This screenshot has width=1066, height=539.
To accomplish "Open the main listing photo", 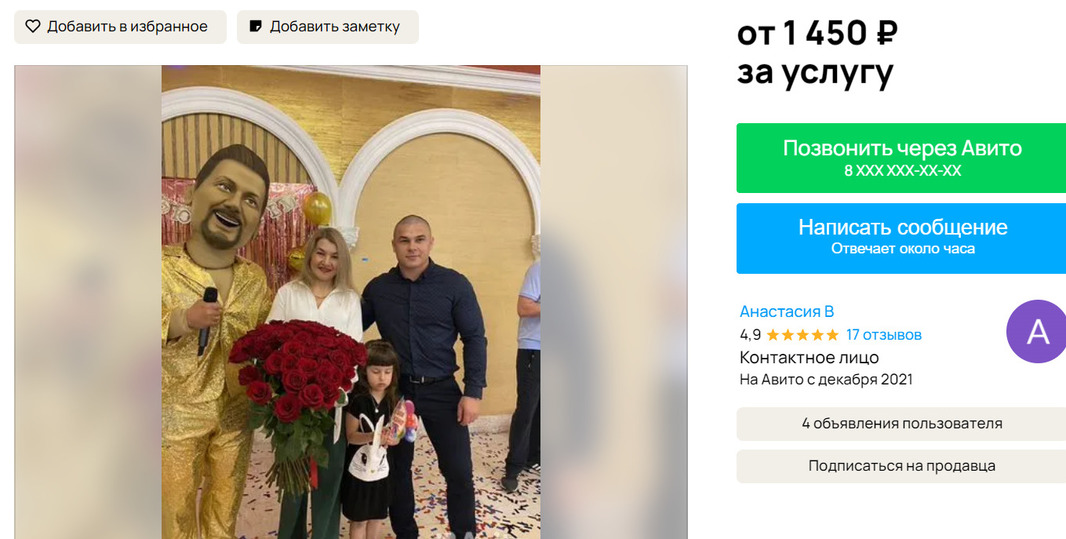I will click(x=351, y=302).
